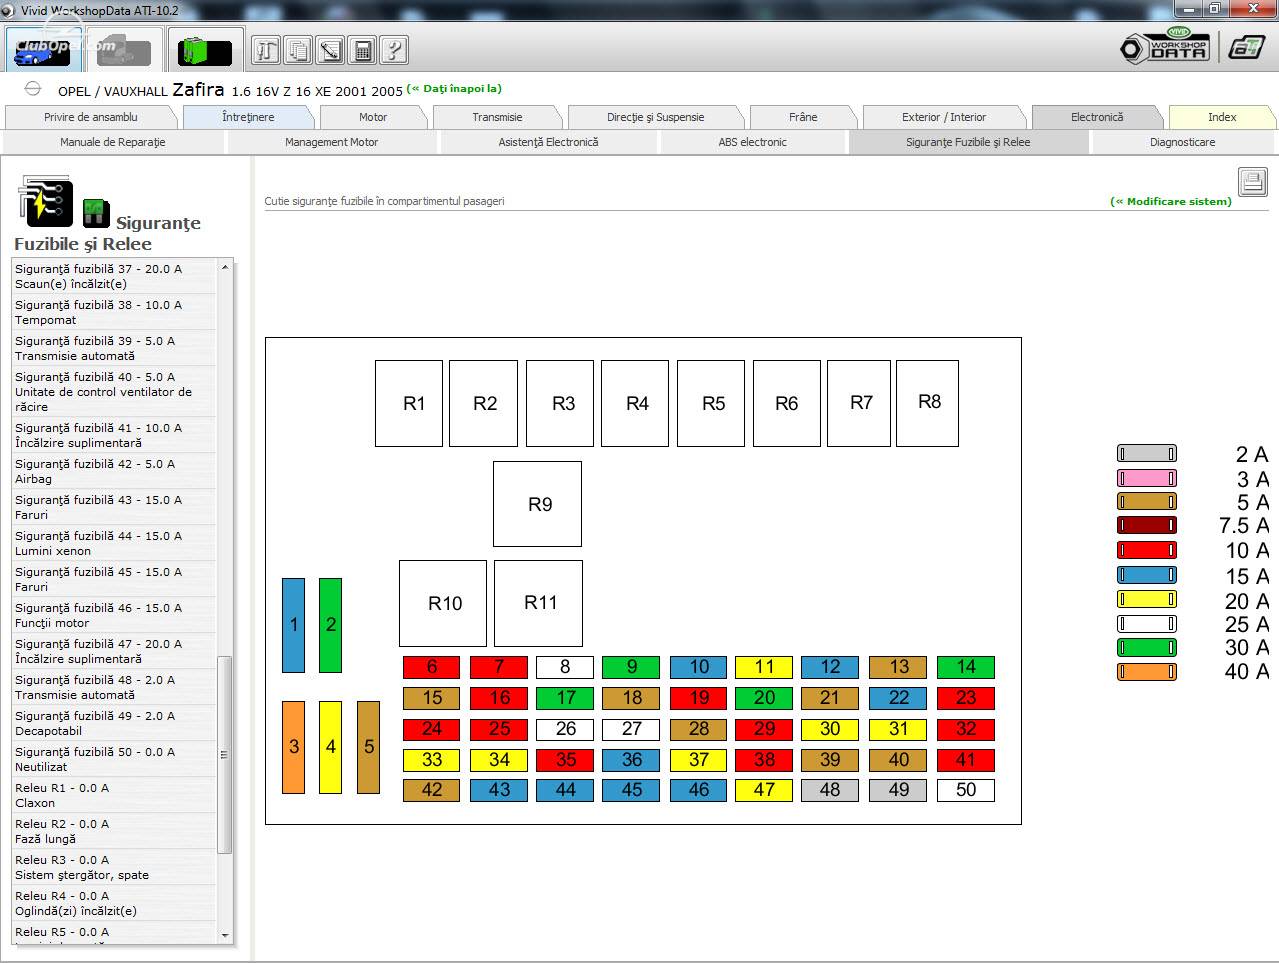This screenshot has width=1279, height=963.
Task: Click the Modificare sistem link
Action: click(1170, 201)
